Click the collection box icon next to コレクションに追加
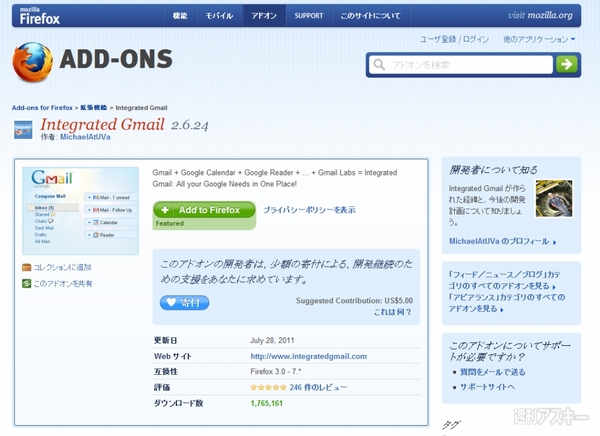The width and height of the screenshot is (600, 436). pyautogui.click(x=26, y=267)
